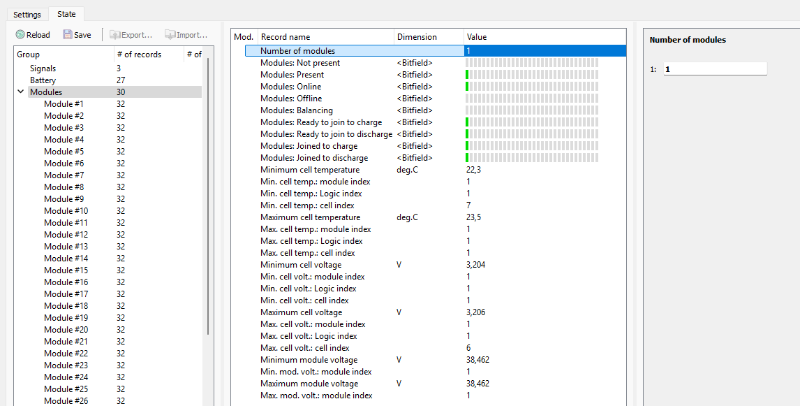The width and height of the screenshot is (800, 406).
Task: Select 'Min. mod. volt.: module index' record
Action: (316, 372)
